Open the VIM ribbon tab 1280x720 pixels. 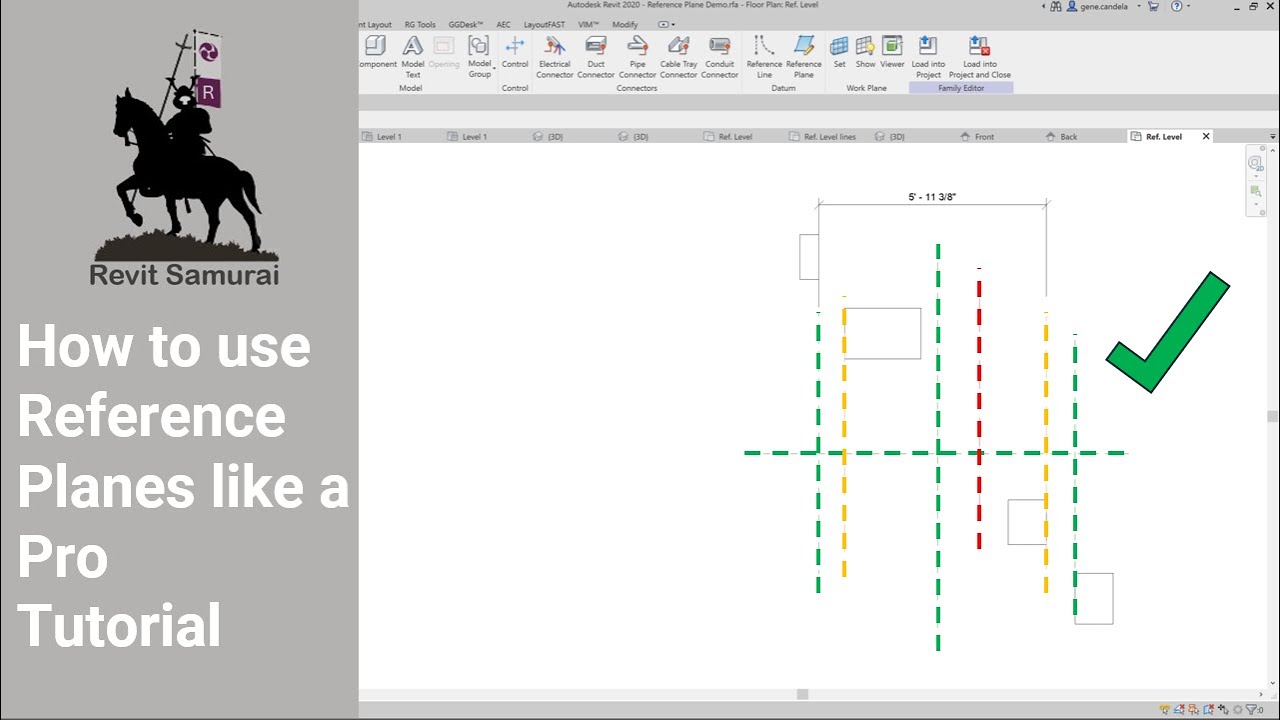click(x=588, y=24)
